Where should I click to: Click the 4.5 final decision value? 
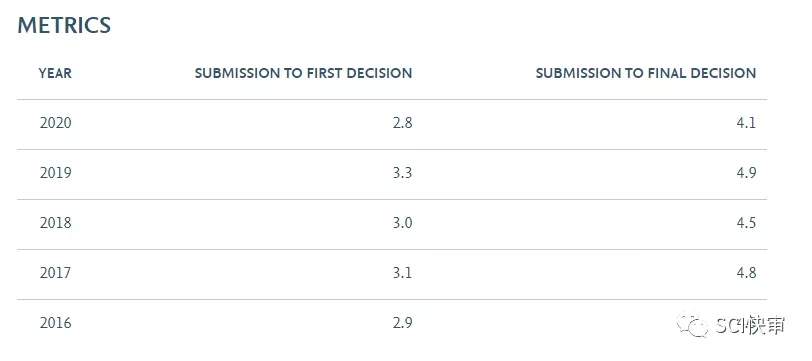(x=747, y=223)
